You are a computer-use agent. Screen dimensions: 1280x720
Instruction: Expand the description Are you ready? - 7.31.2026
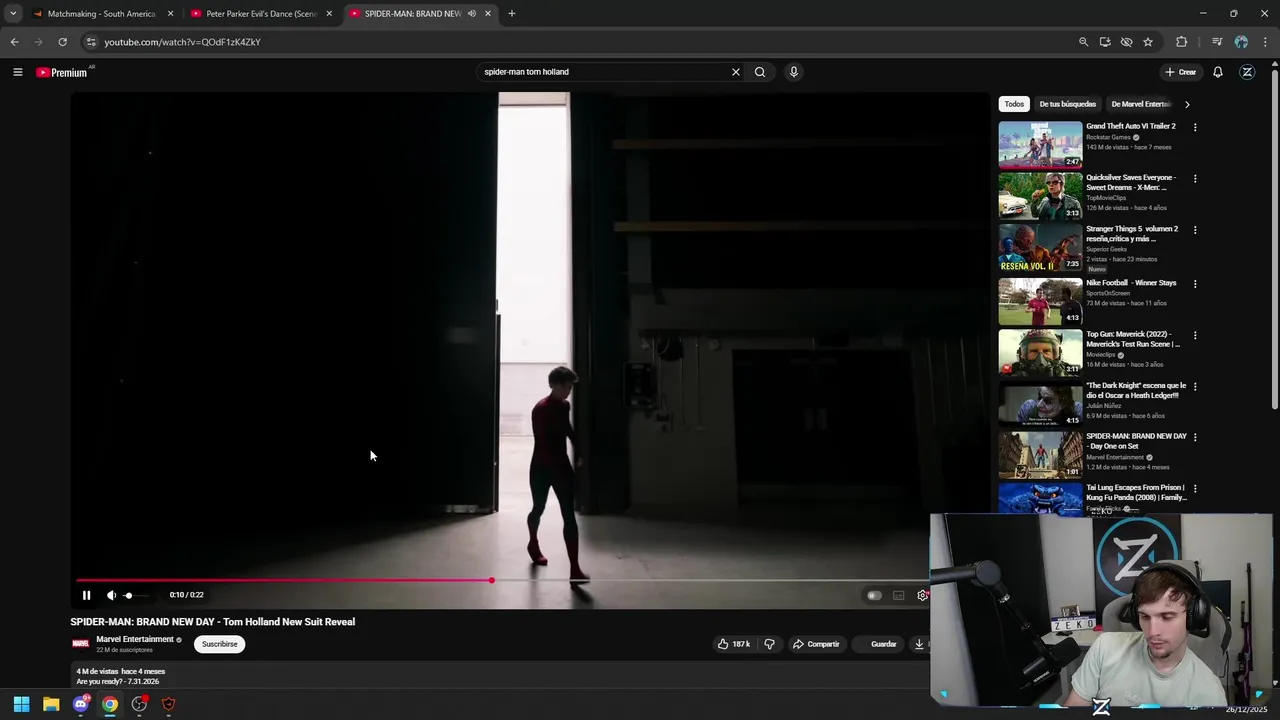click(x=118, y=682)
